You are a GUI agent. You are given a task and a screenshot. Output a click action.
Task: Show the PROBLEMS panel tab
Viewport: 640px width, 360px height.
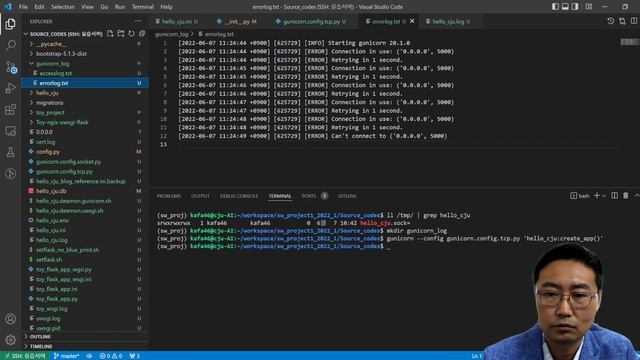[x=169, y=196]
